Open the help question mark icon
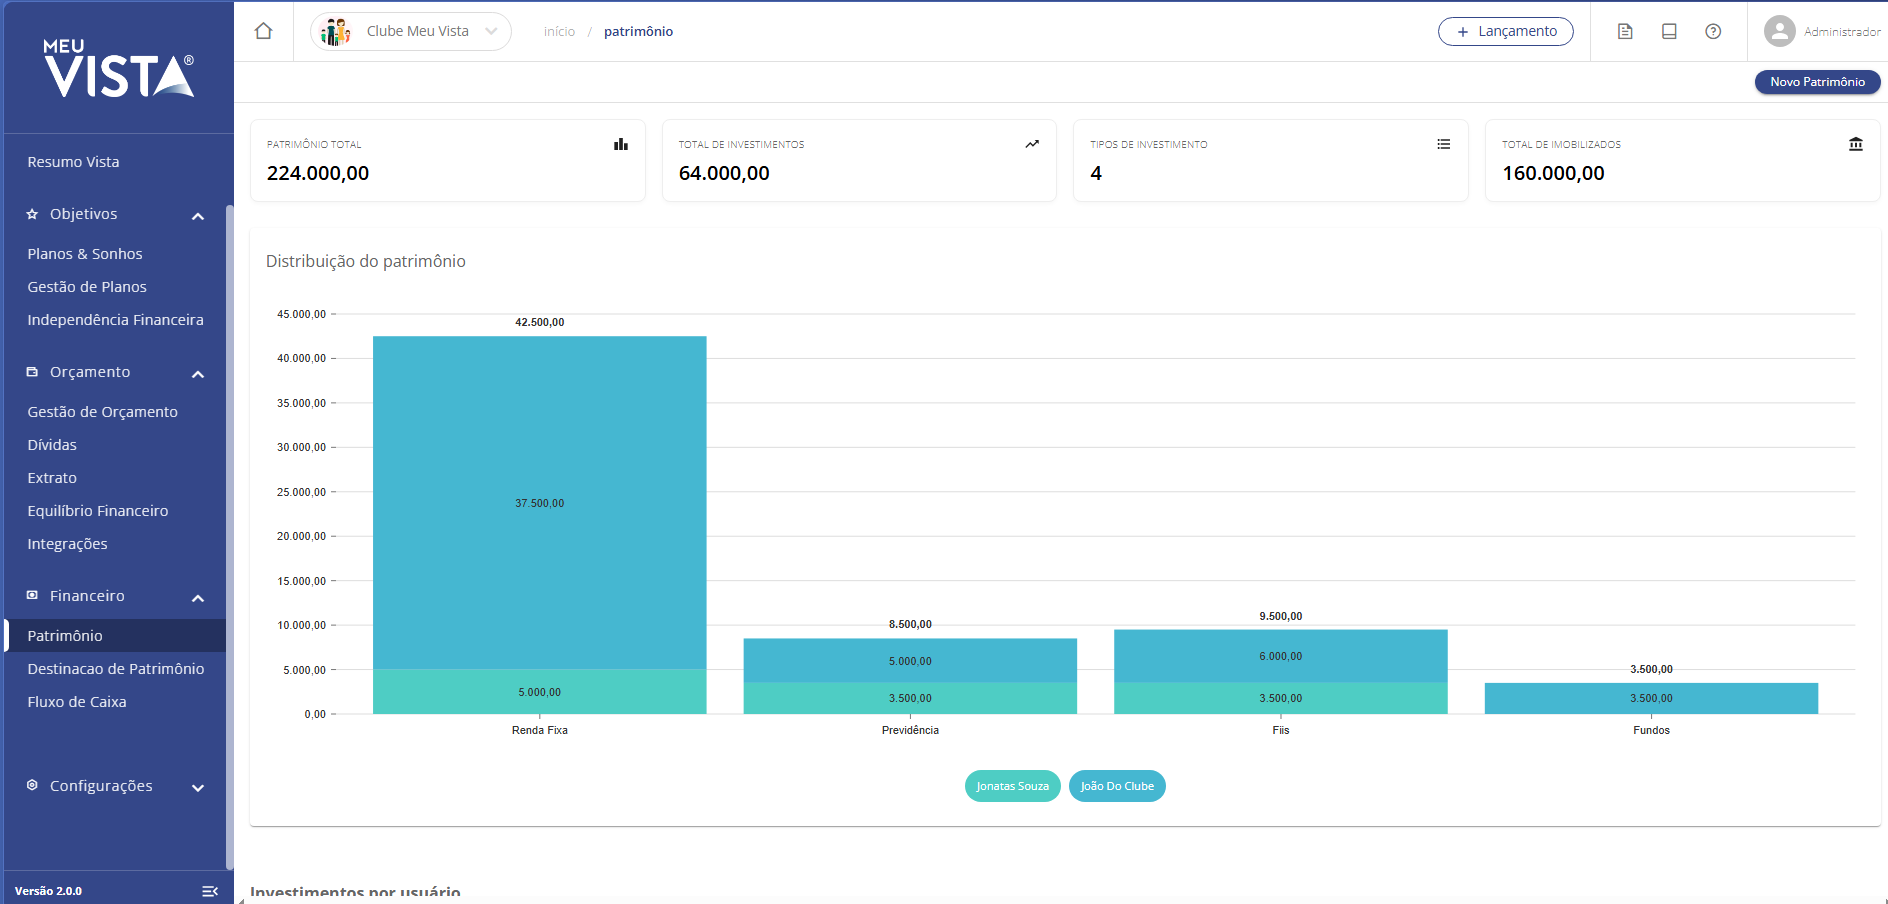The width and height of the screenshot is (1888, 904). pyautogui.click(x=1713, y=32)
